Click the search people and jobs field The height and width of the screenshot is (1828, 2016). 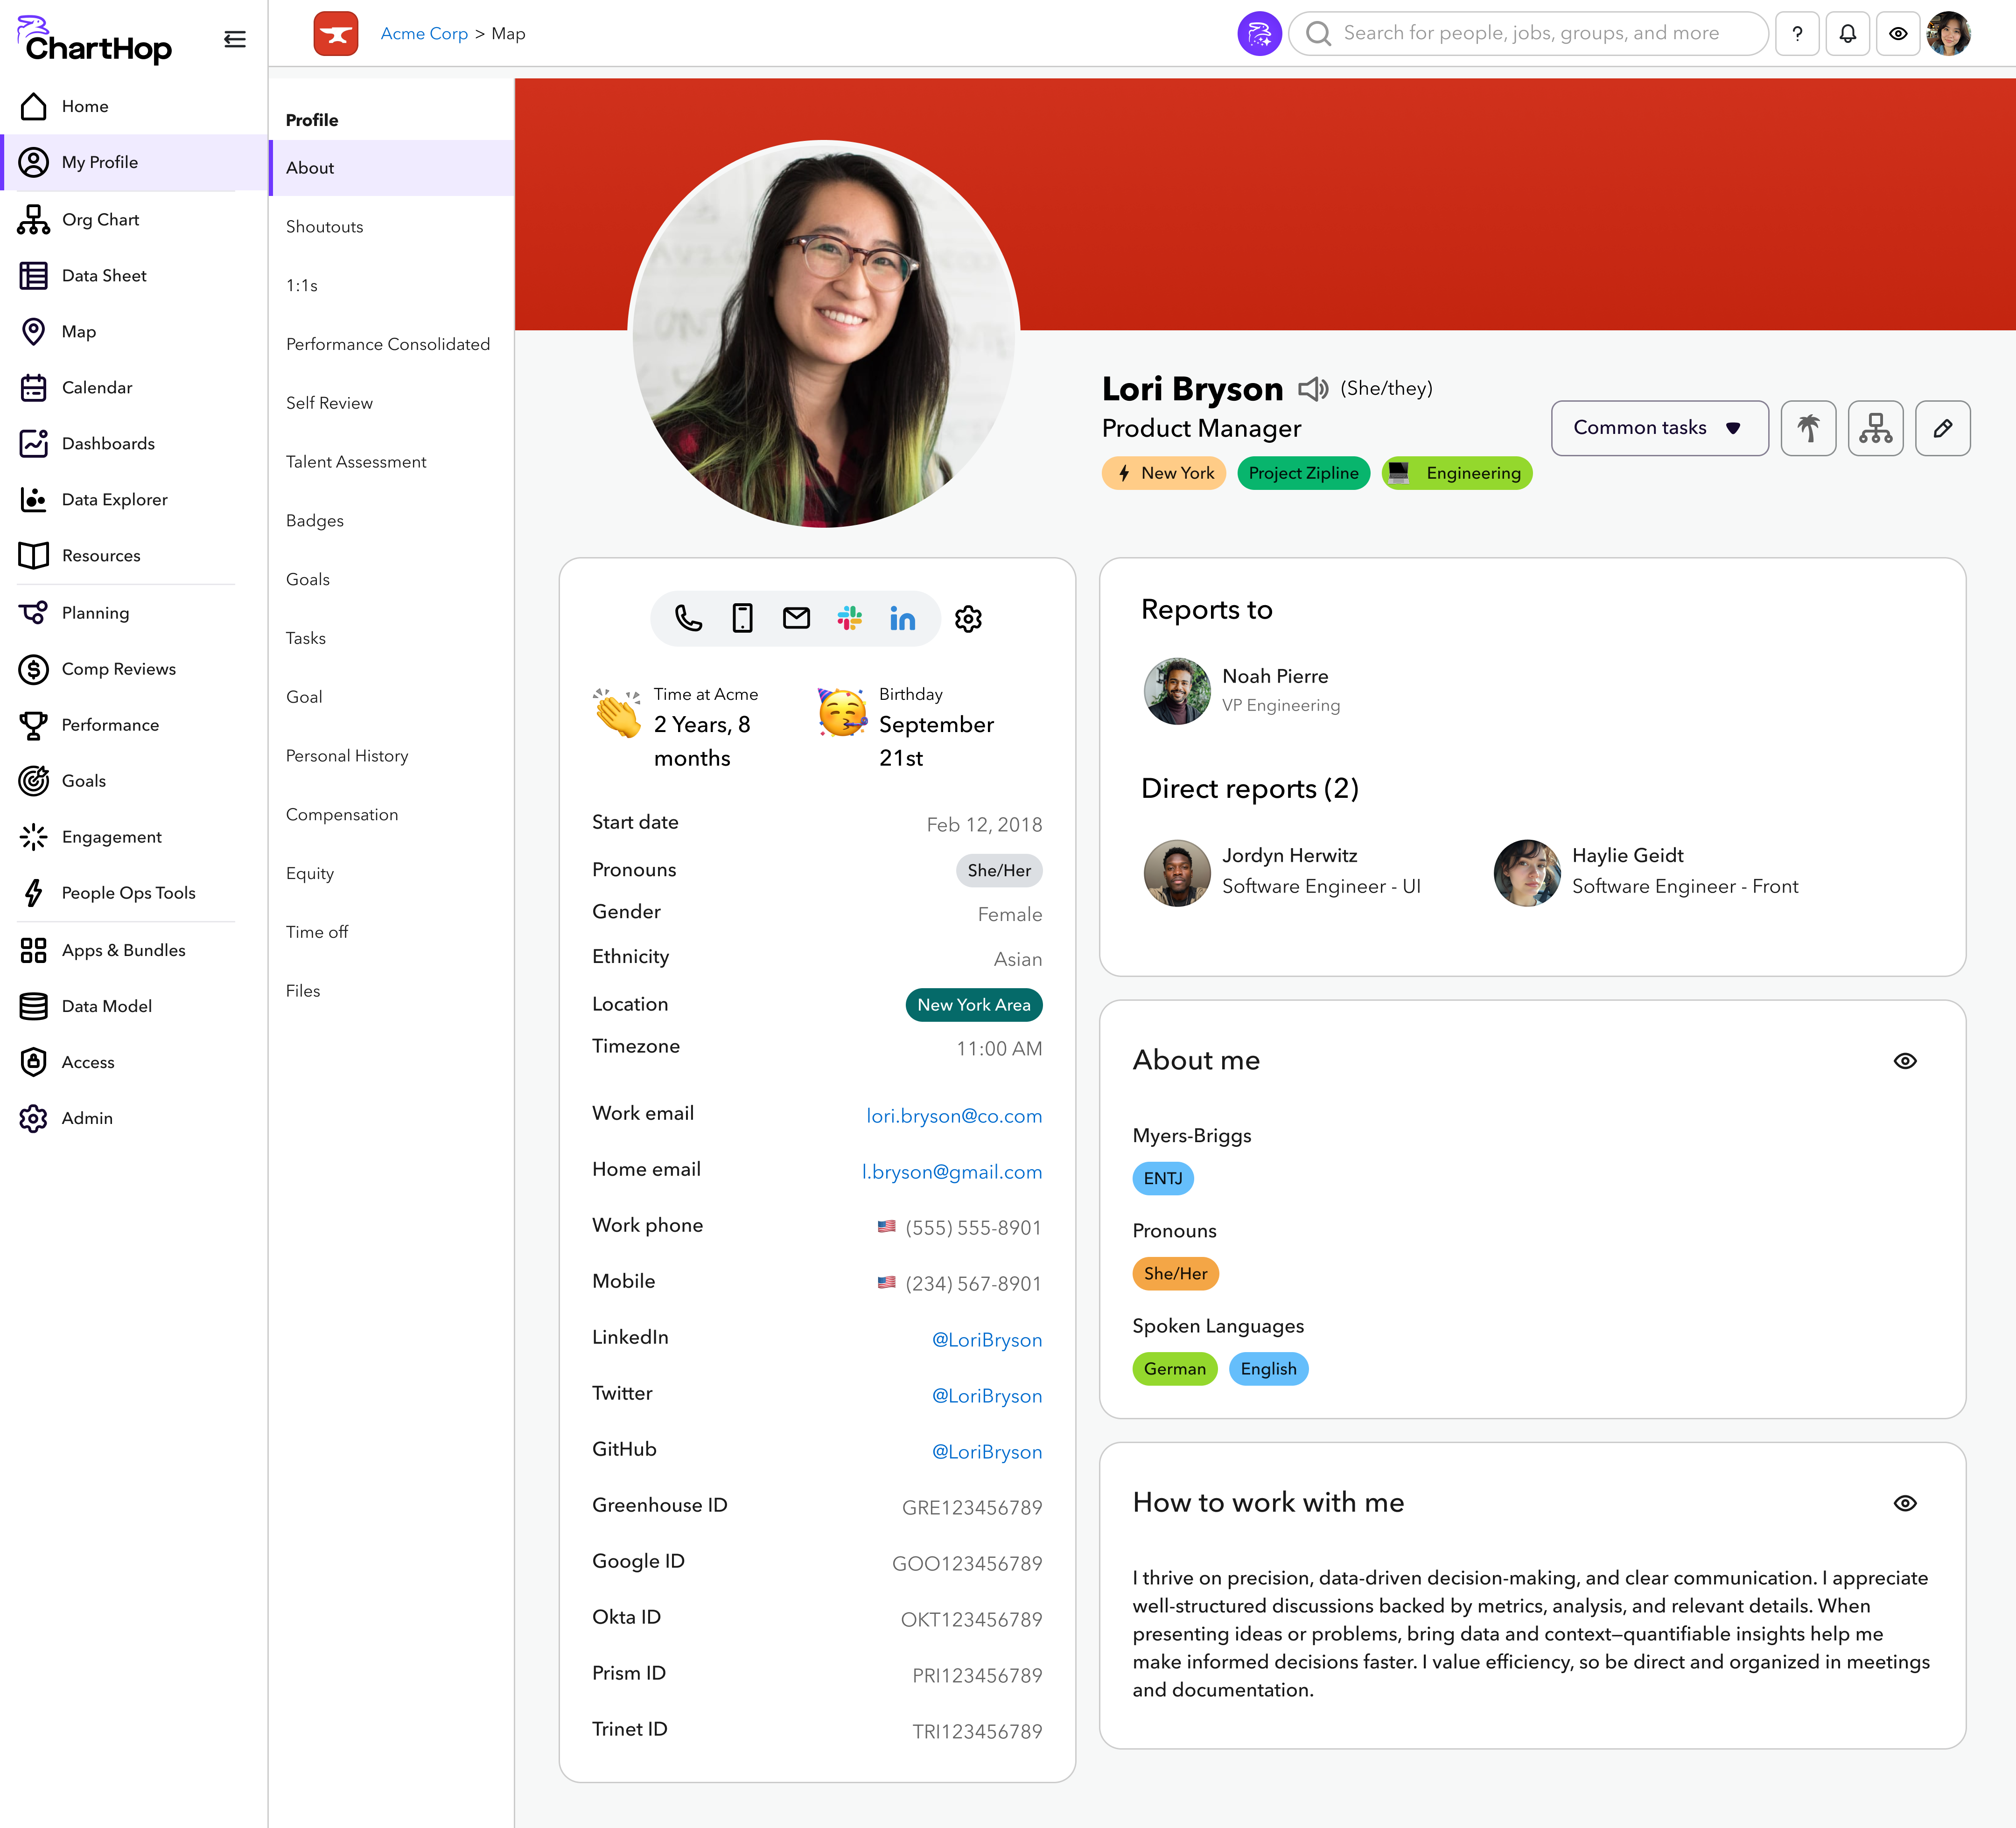tap(1530, 34)
